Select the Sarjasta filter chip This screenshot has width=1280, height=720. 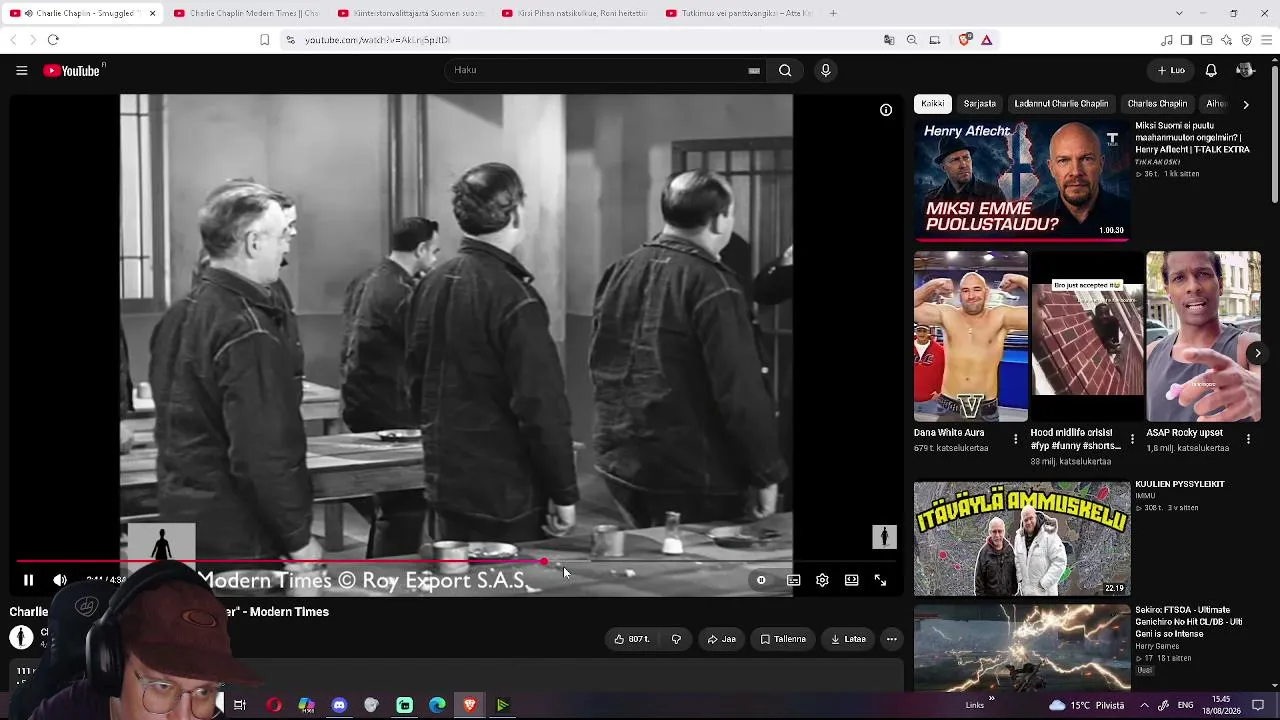pyautogui.click(x=980, y=104)
